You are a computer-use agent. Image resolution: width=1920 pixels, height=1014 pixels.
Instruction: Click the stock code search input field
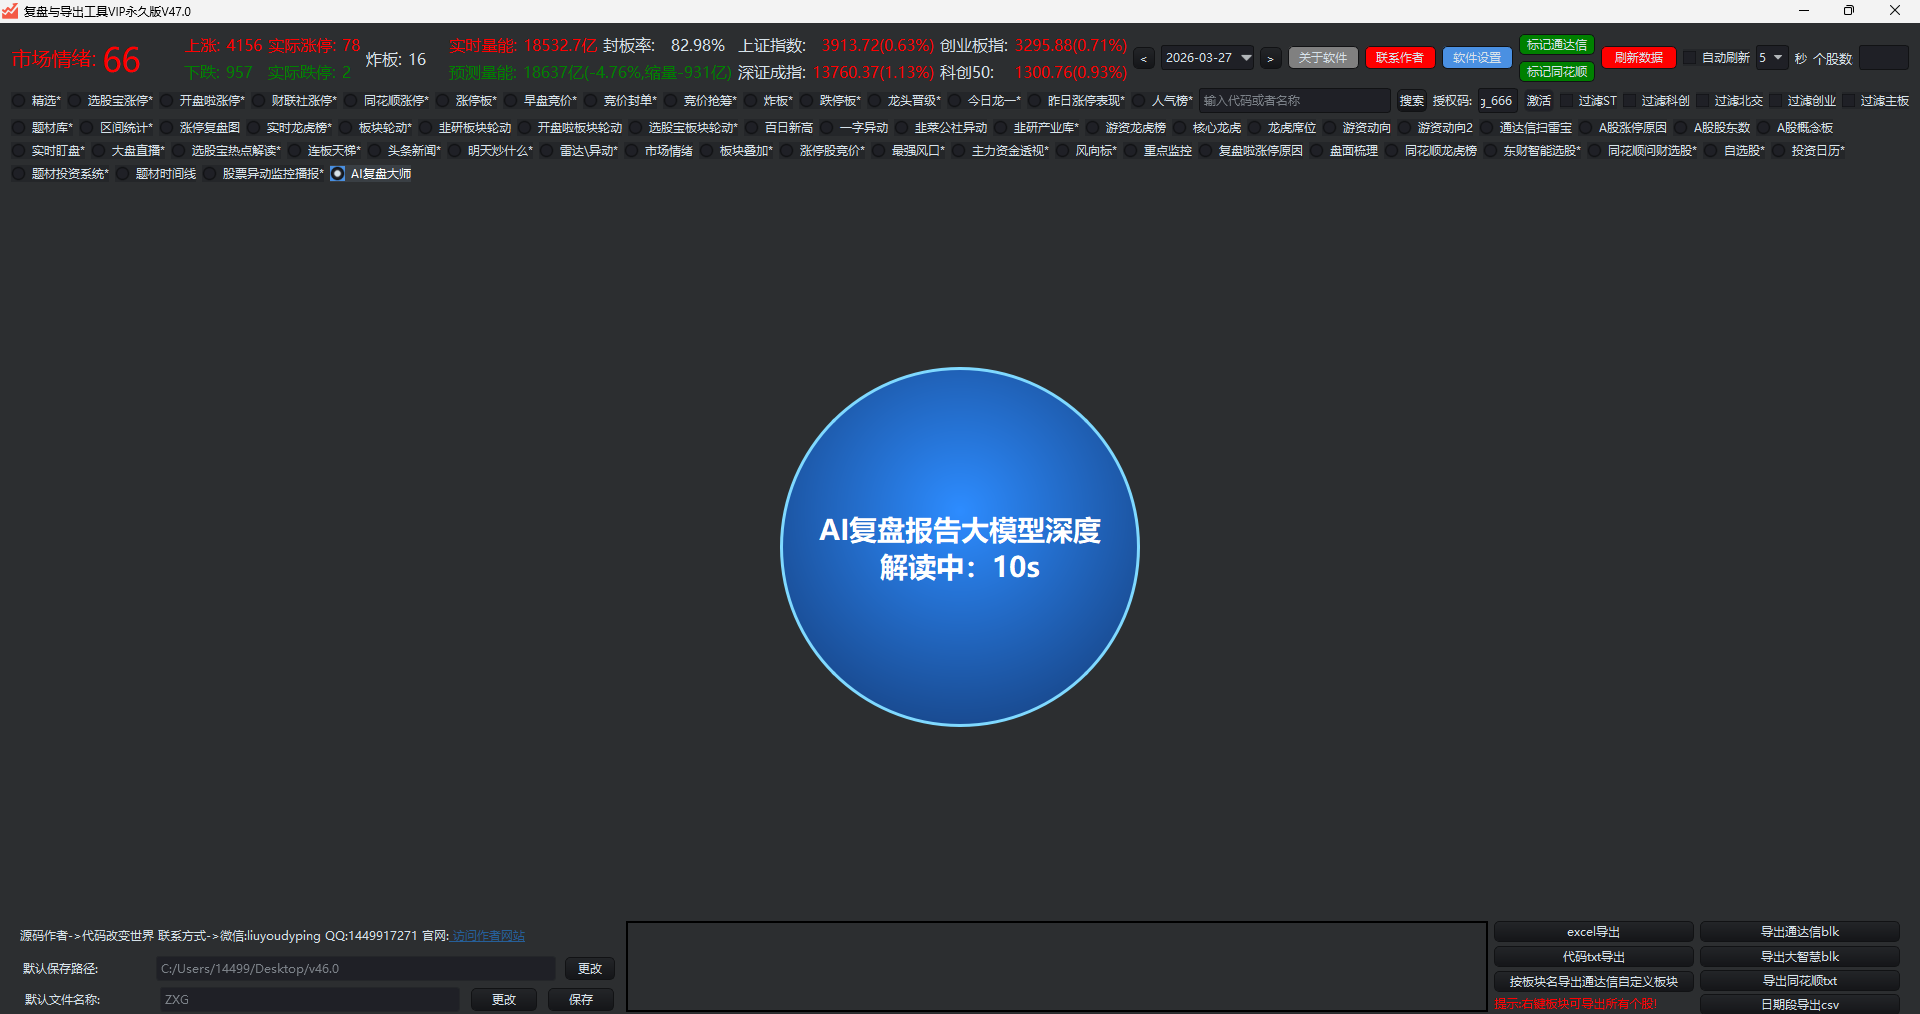click(1294, 101)
